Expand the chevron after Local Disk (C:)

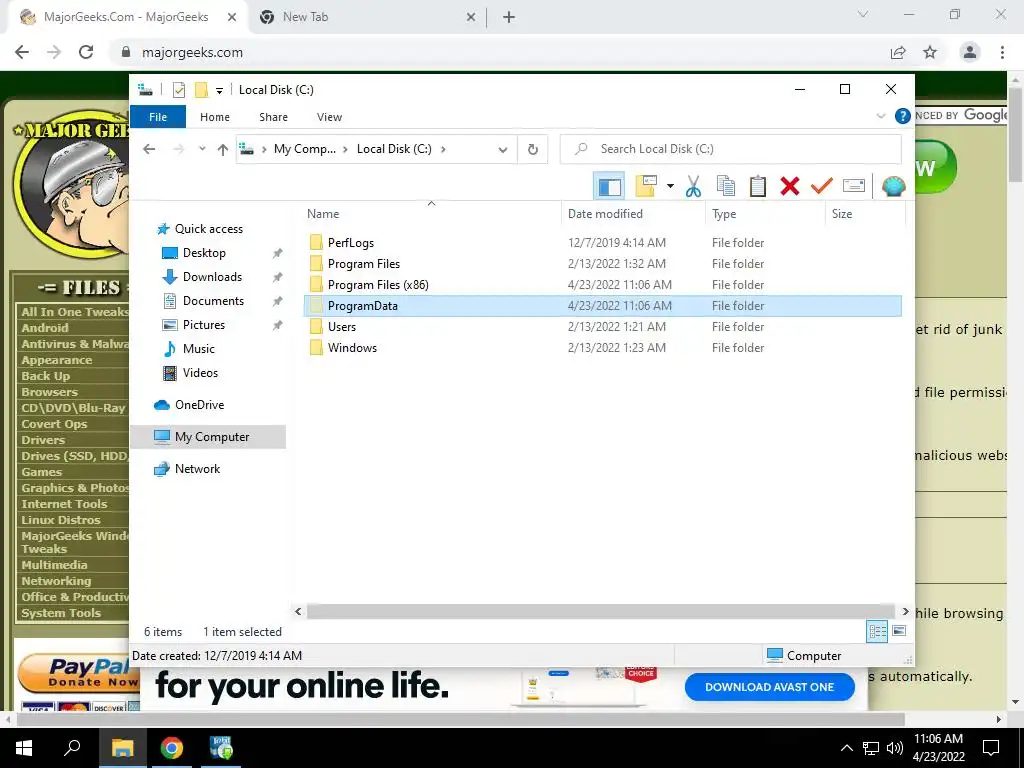pos(443,149)
